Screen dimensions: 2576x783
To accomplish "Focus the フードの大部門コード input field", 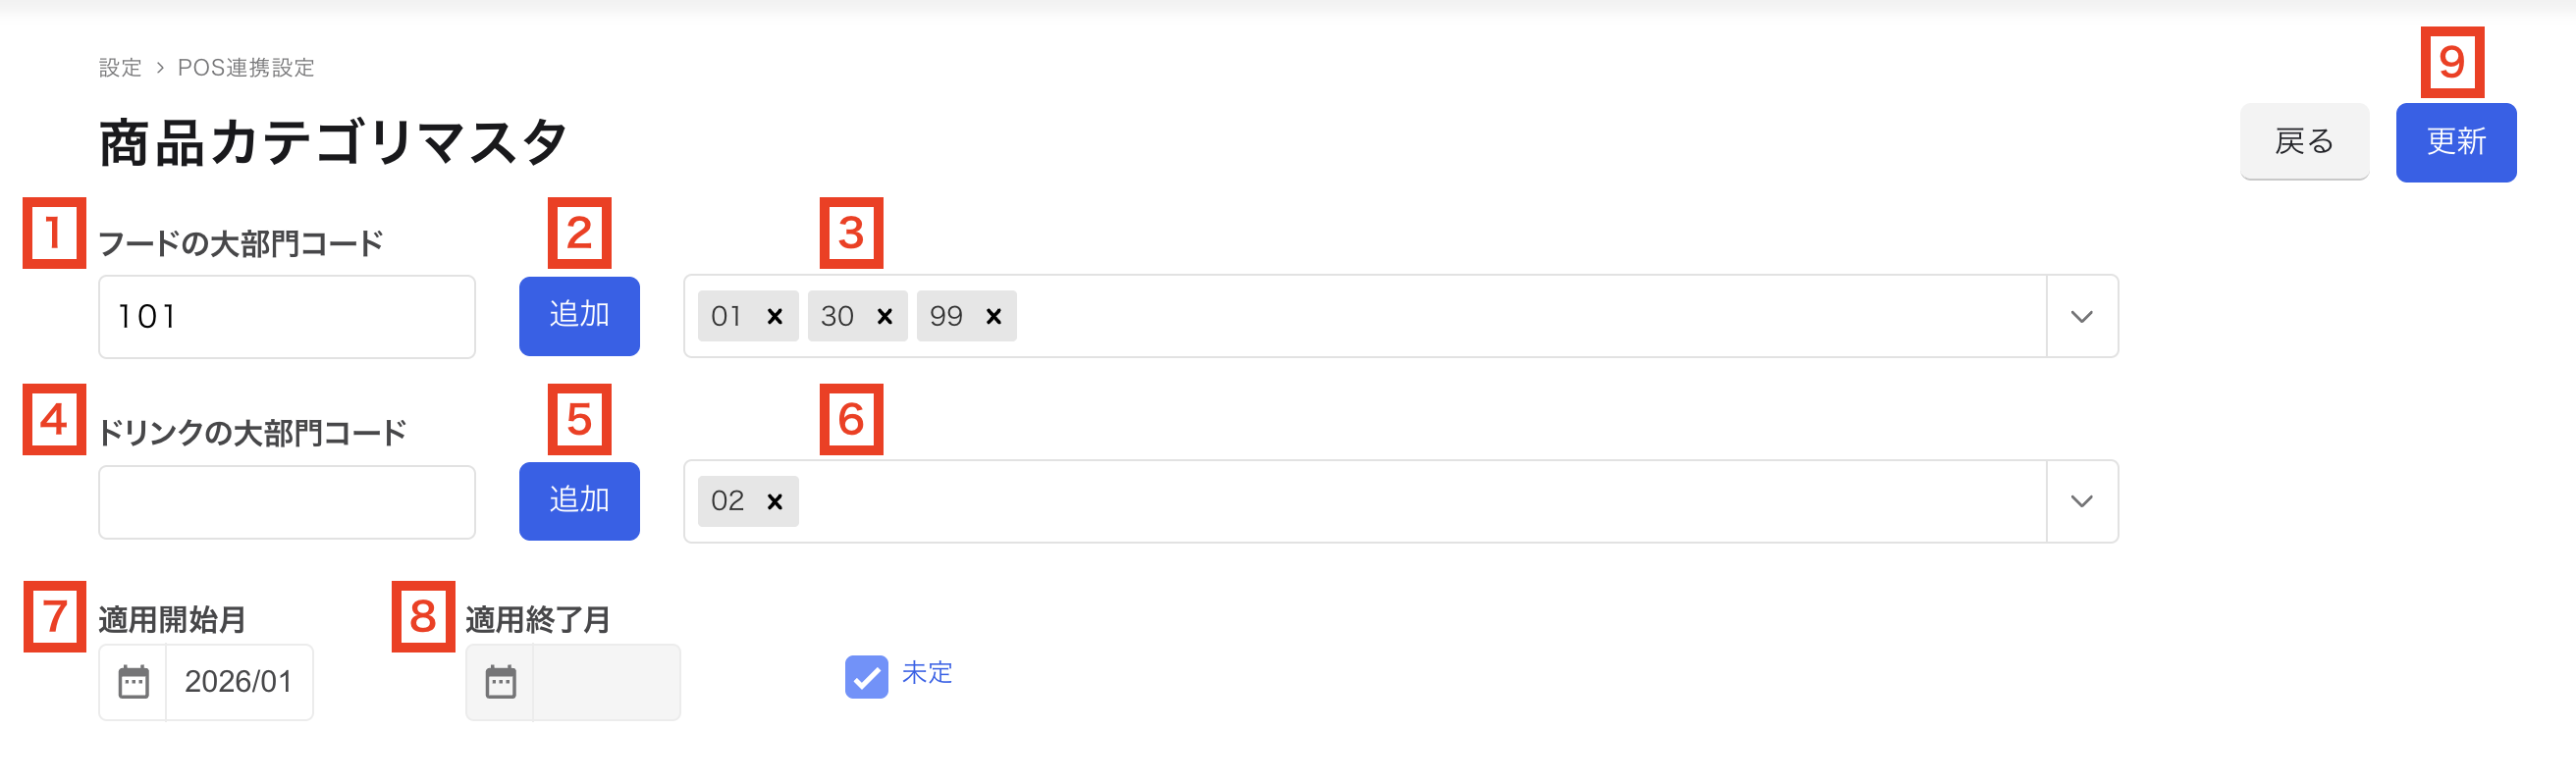I will (287, 317).
